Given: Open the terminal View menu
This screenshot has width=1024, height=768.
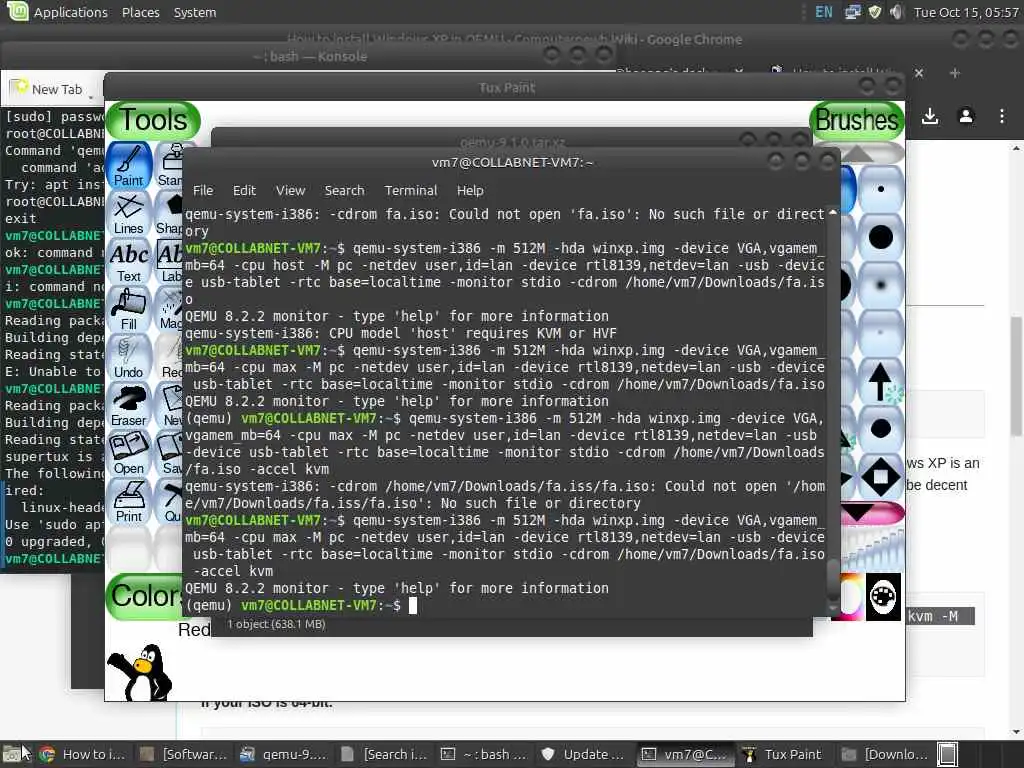Looking at the screenshot, I should coord(290,191).
